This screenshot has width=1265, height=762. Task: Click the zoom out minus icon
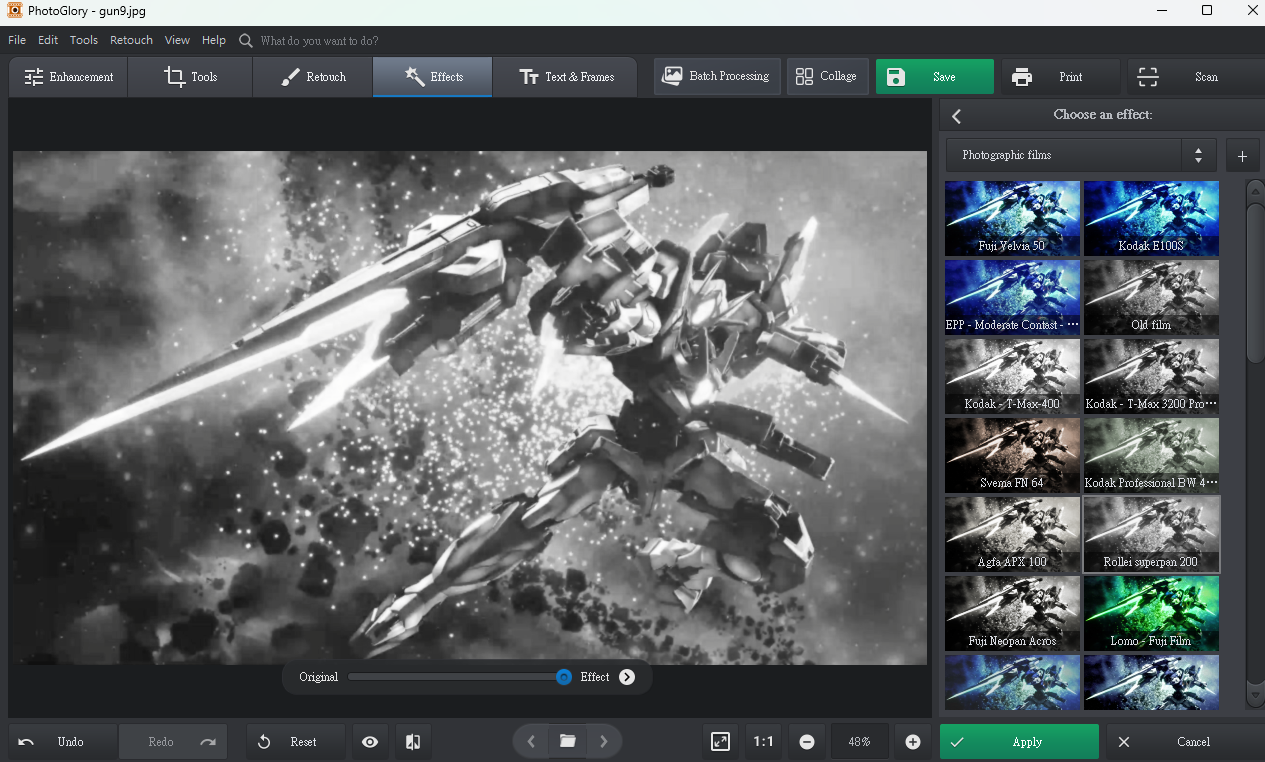click(807, 742)
